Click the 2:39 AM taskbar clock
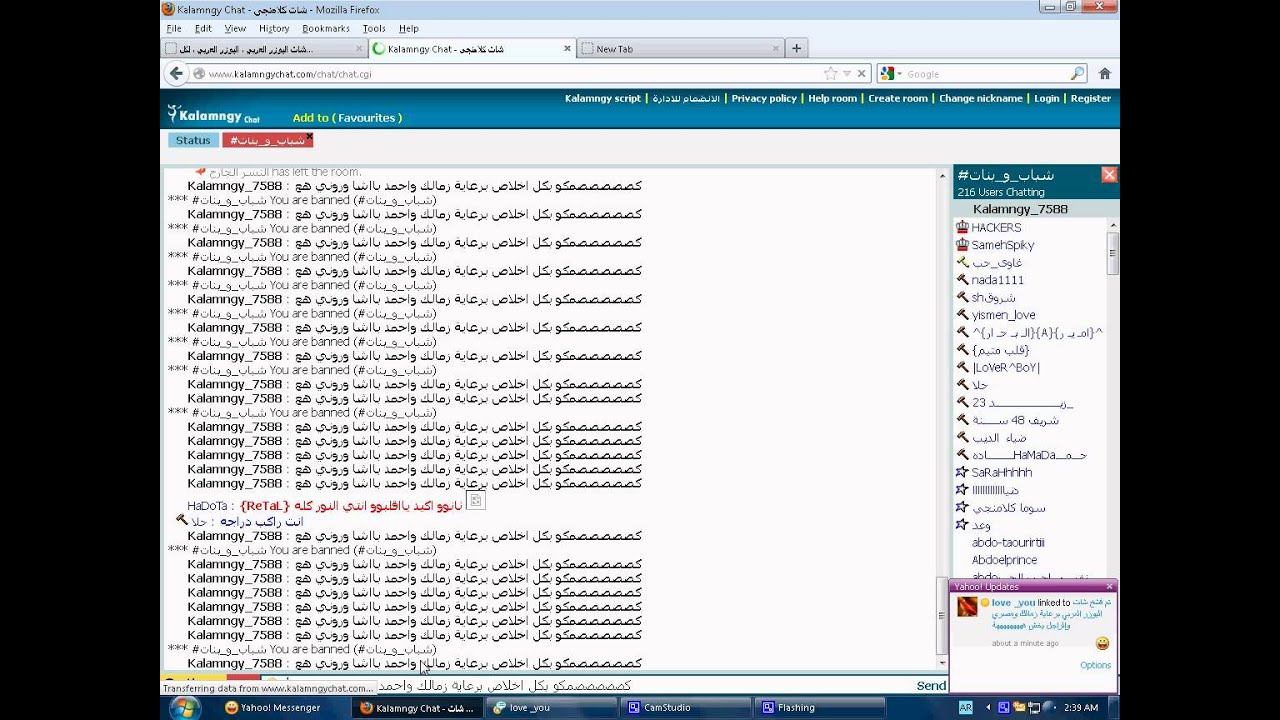 [1081, 707]
